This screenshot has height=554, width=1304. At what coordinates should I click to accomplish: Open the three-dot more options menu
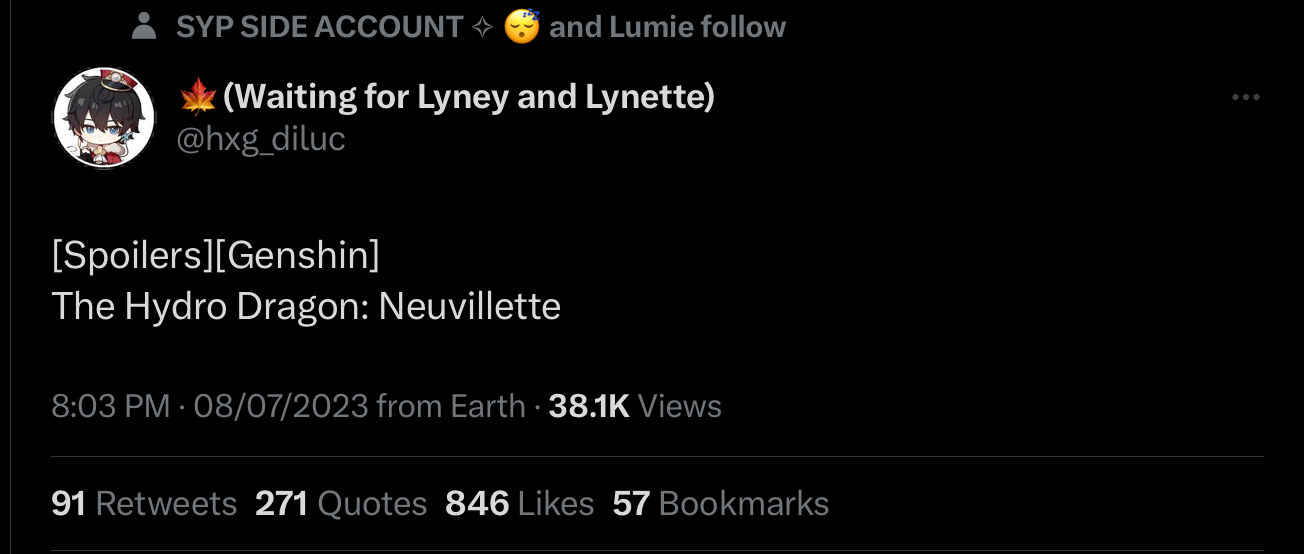click(1245, 98)
